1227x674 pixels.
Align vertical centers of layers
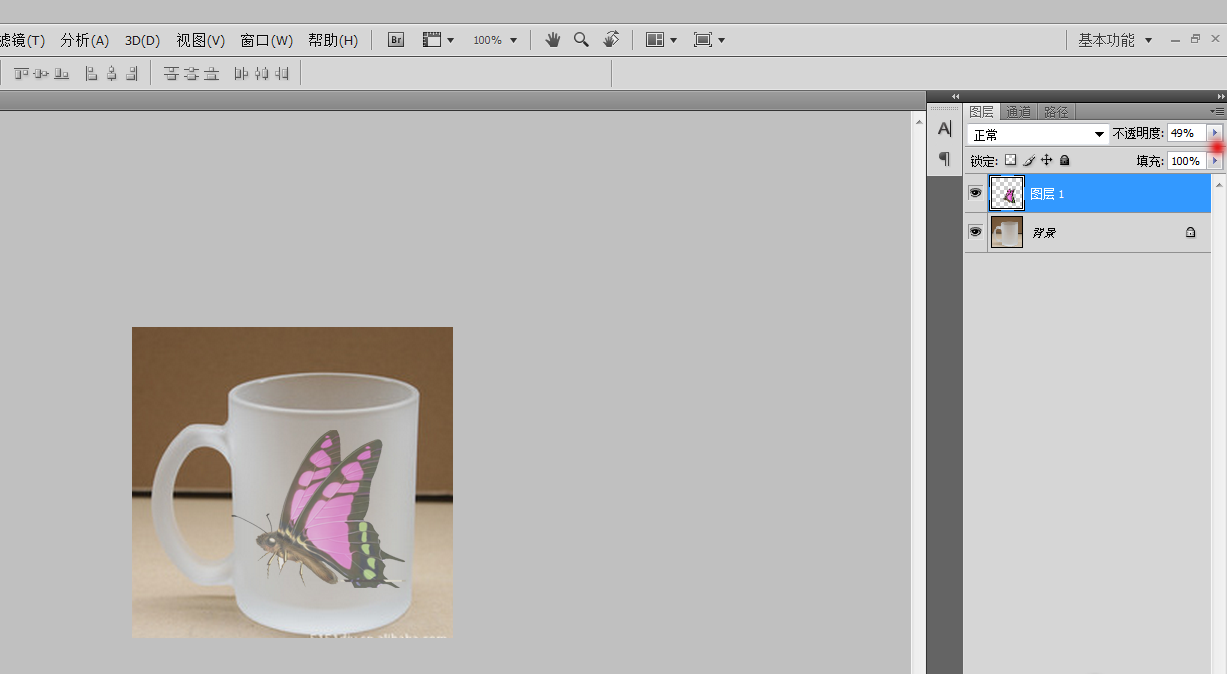[42, 73]
